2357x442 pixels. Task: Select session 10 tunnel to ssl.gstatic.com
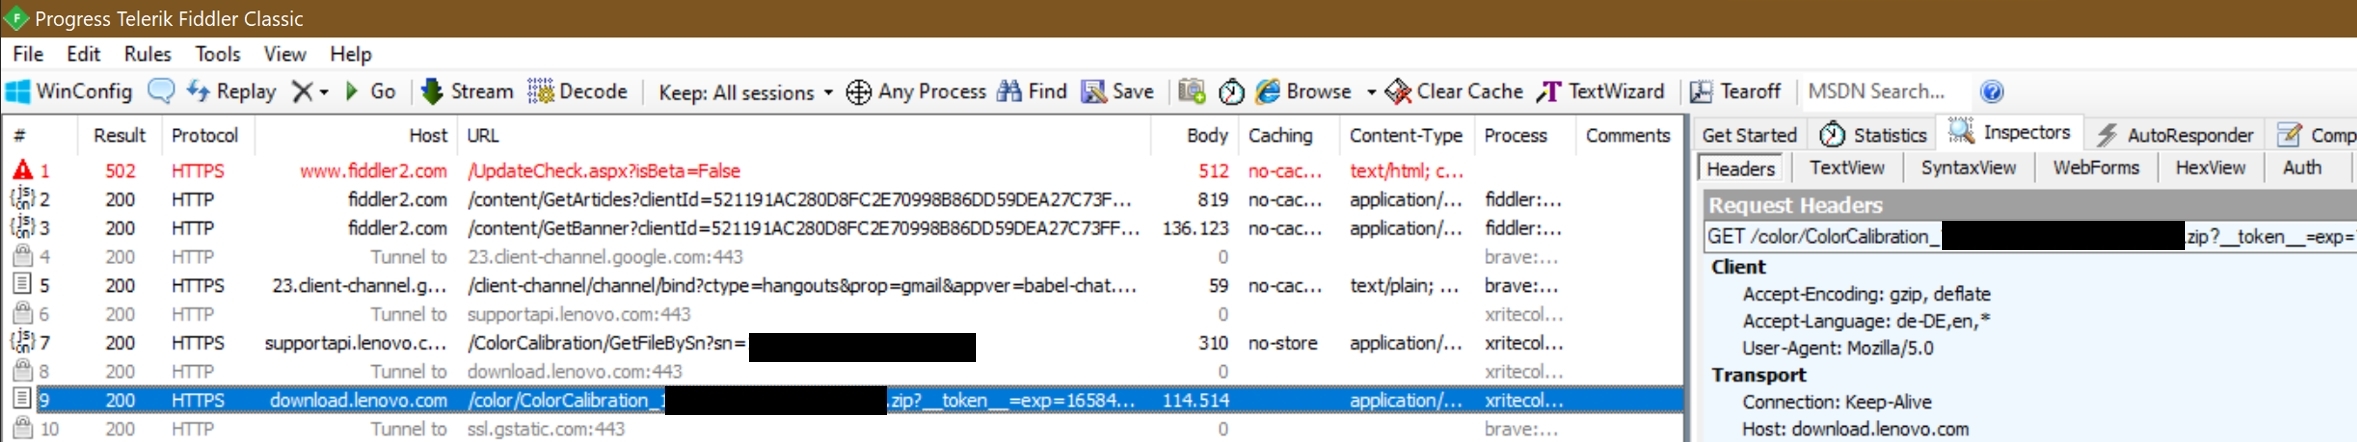click(x=843, y=429)
